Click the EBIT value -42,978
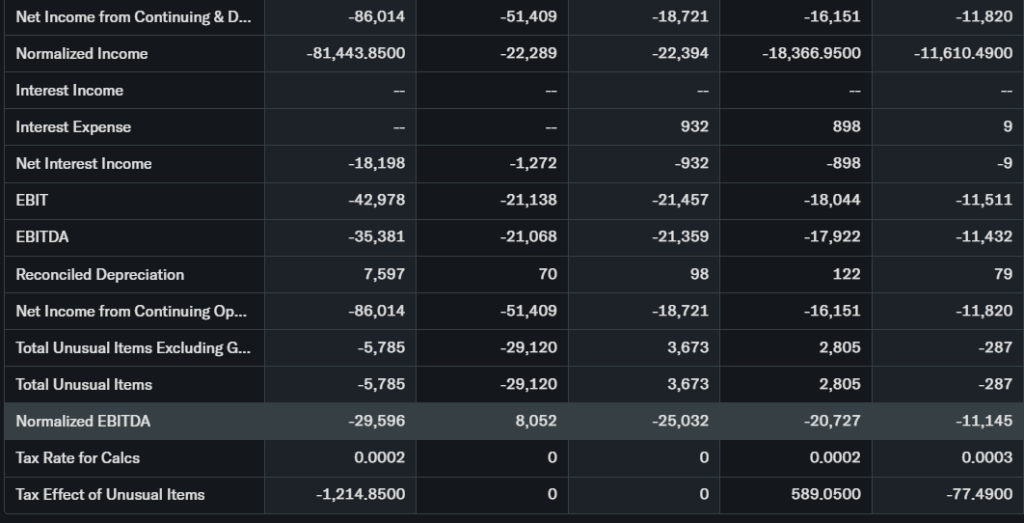 pos(377,200)
